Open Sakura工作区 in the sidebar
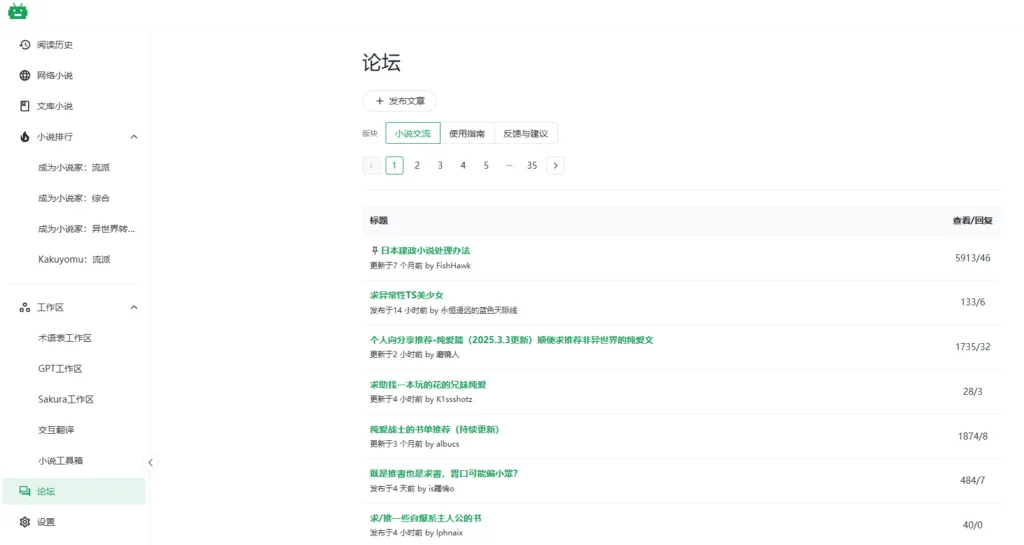This screenshot has width=1024, height=545. 66,399
